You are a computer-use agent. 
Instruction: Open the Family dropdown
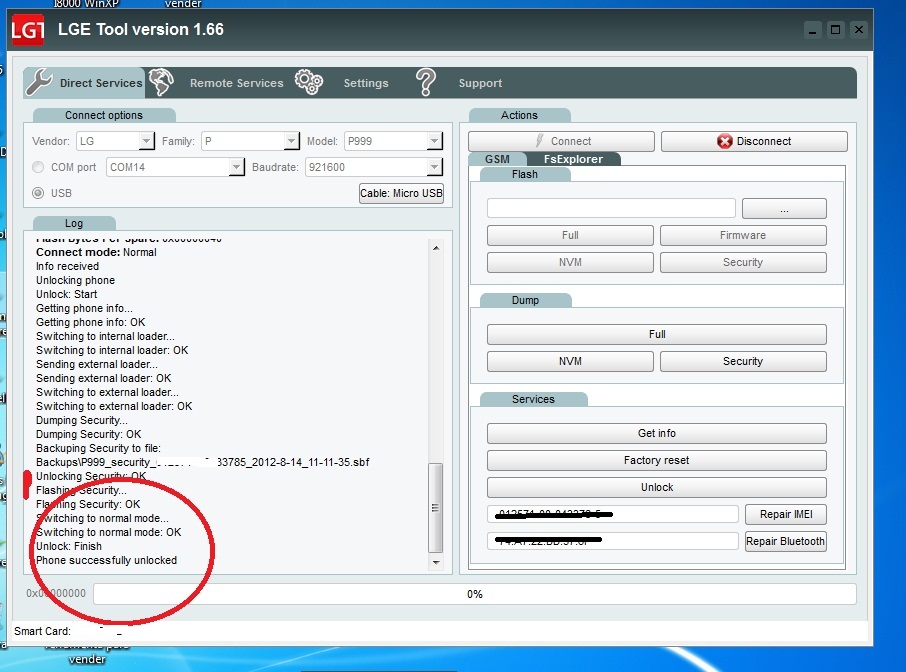292,141
